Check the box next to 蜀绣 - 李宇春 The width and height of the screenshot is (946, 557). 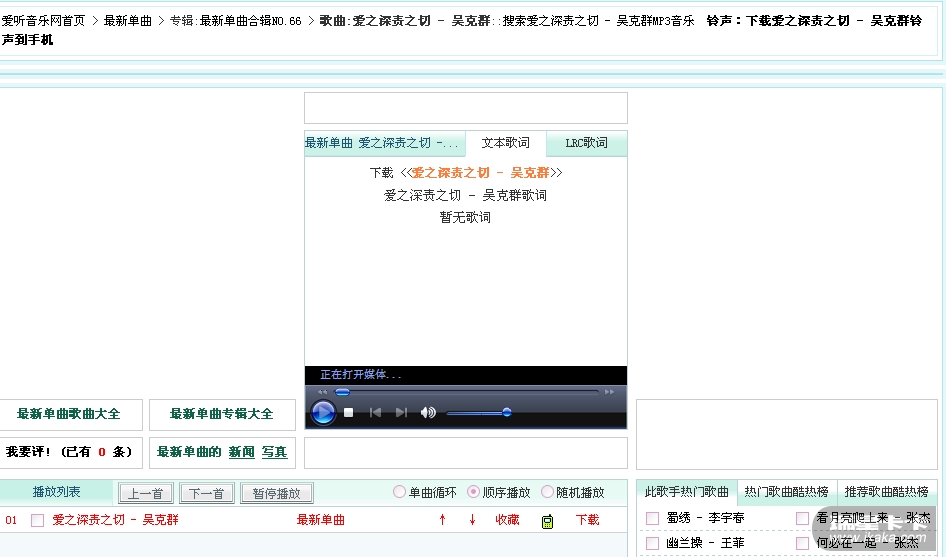pyautogui.click(x=652, y=518)
